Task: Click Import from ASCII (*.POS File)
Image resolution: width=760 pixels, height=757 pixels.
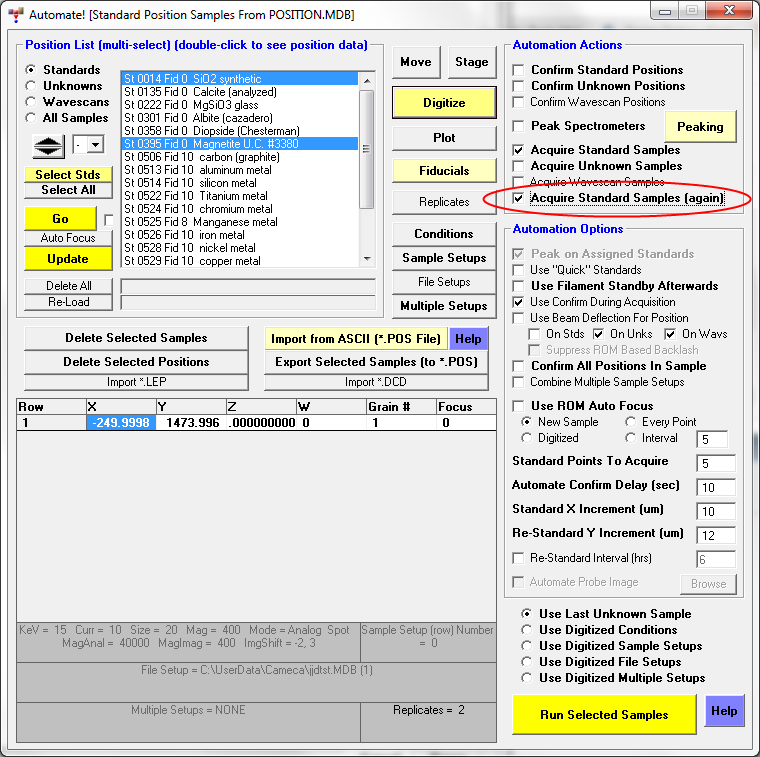Action: (356, 339)
